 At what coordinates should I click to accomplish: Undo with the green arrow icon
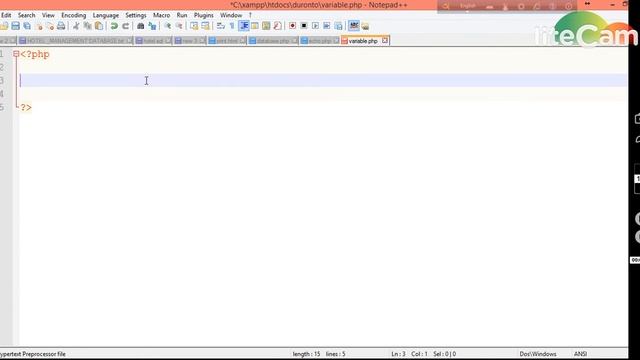coord(114,26)
